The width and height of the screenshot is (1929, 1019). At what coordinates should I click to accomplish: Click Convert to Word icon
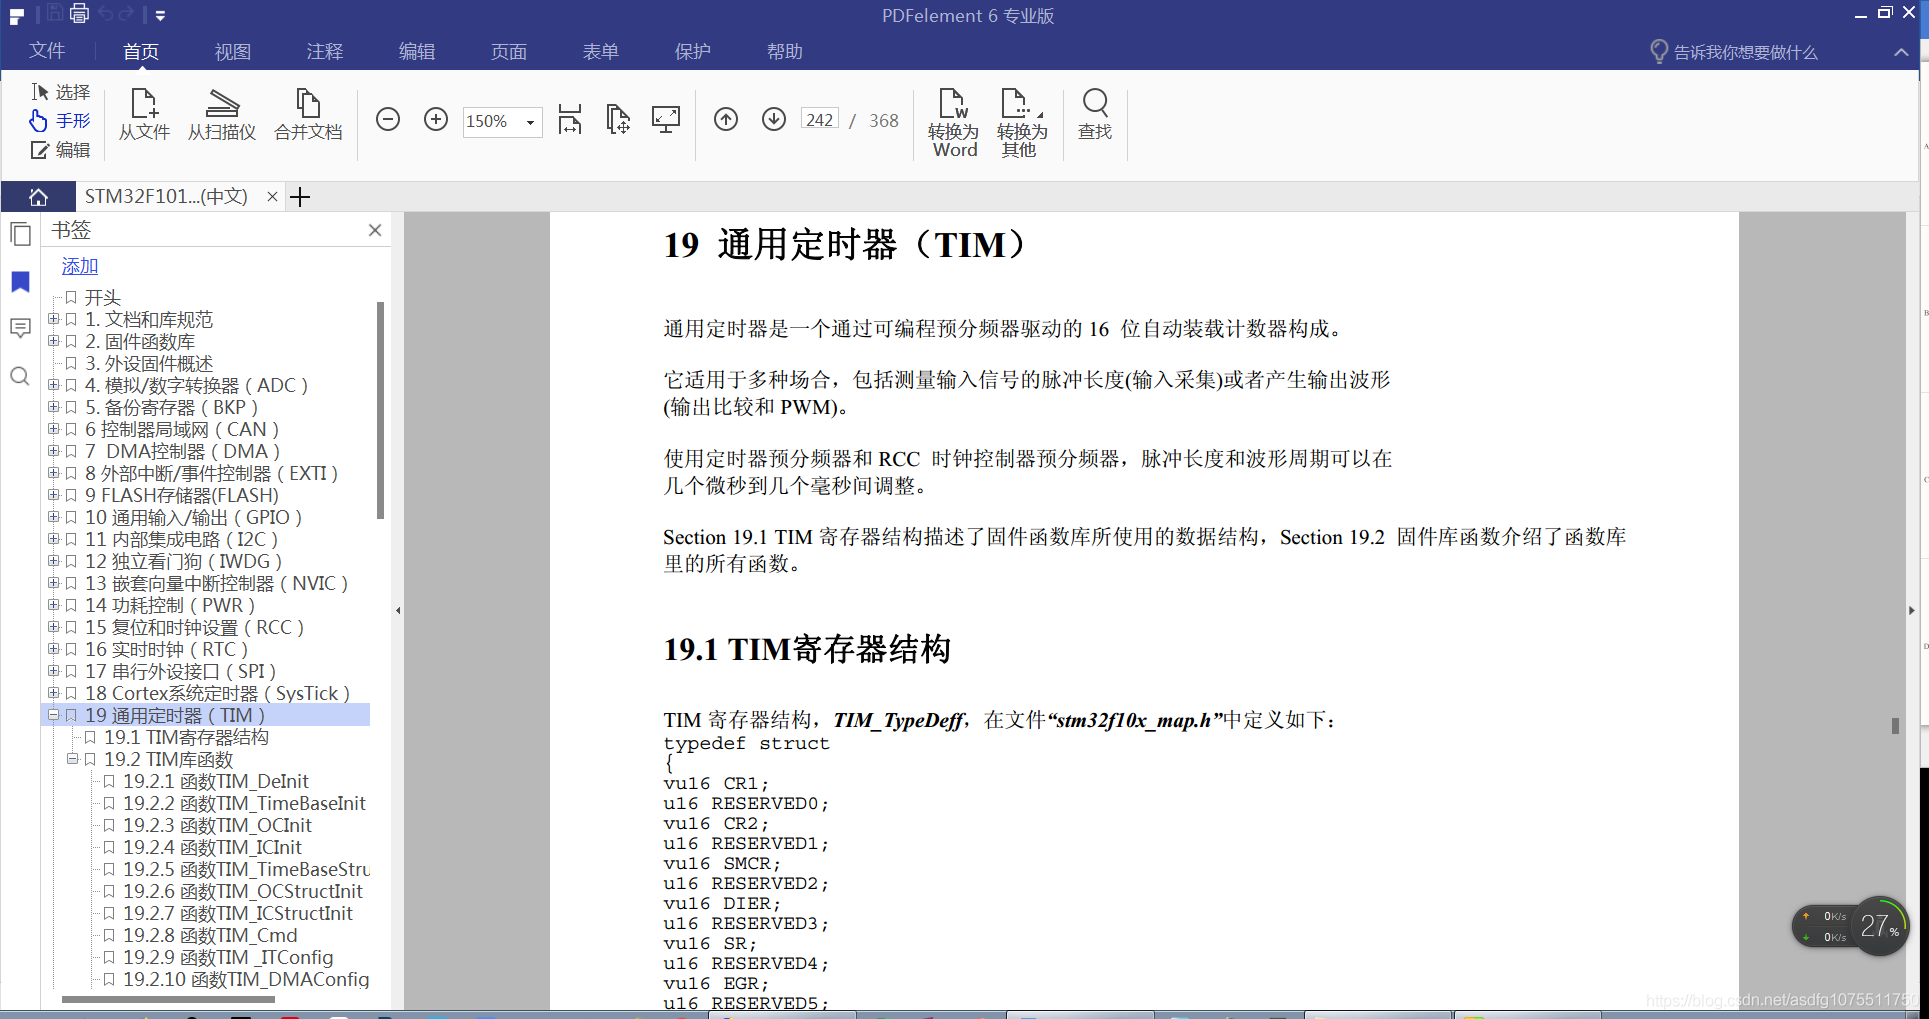[954, 122]
